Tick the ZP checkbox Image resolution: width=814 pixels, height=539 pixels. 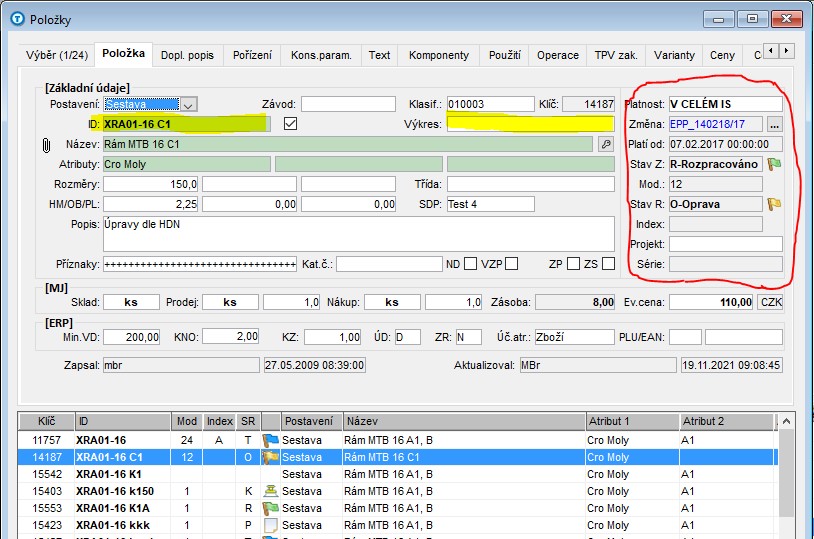click(573, 264)
